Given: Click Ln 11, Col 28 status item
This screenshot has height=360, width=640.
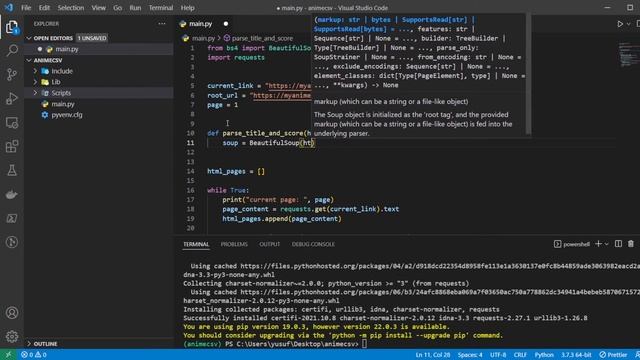Looking at the screenshot, I should click(433, 355).
